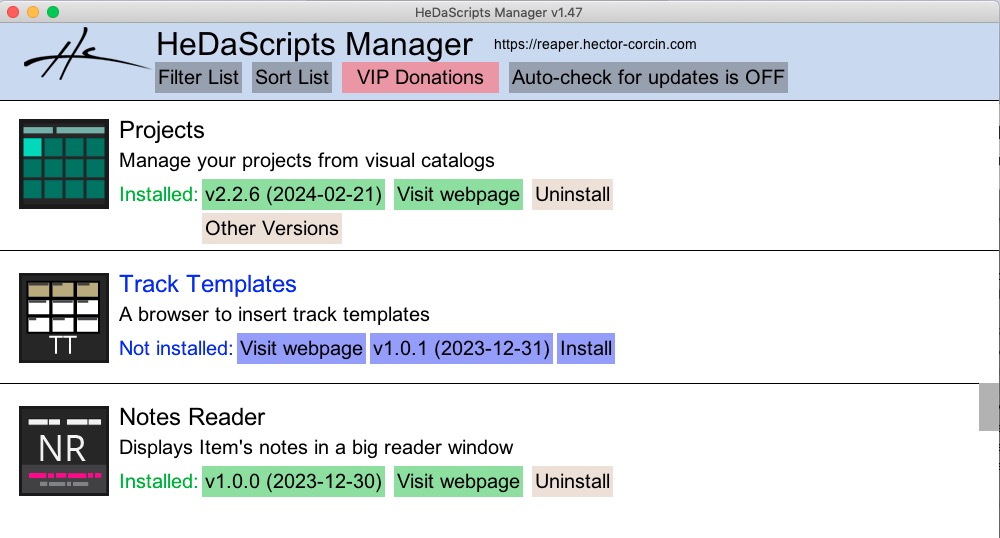This screenshot has height=538, width=1000.
Task: Visit webpage for Projects
Action: point(459,194)
